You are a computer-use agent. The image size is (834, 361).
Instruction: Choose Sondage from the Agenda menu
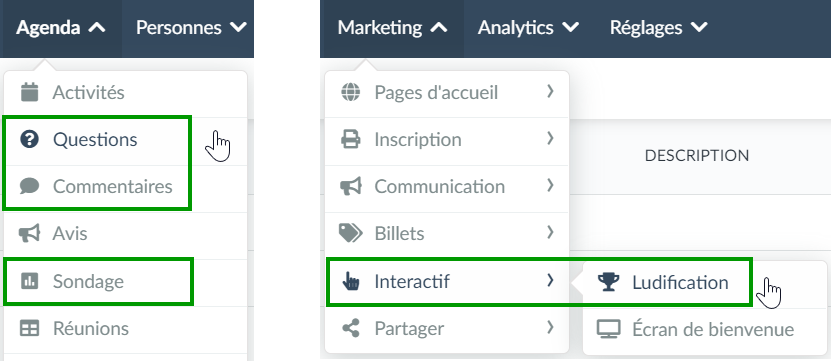(98, 281)
